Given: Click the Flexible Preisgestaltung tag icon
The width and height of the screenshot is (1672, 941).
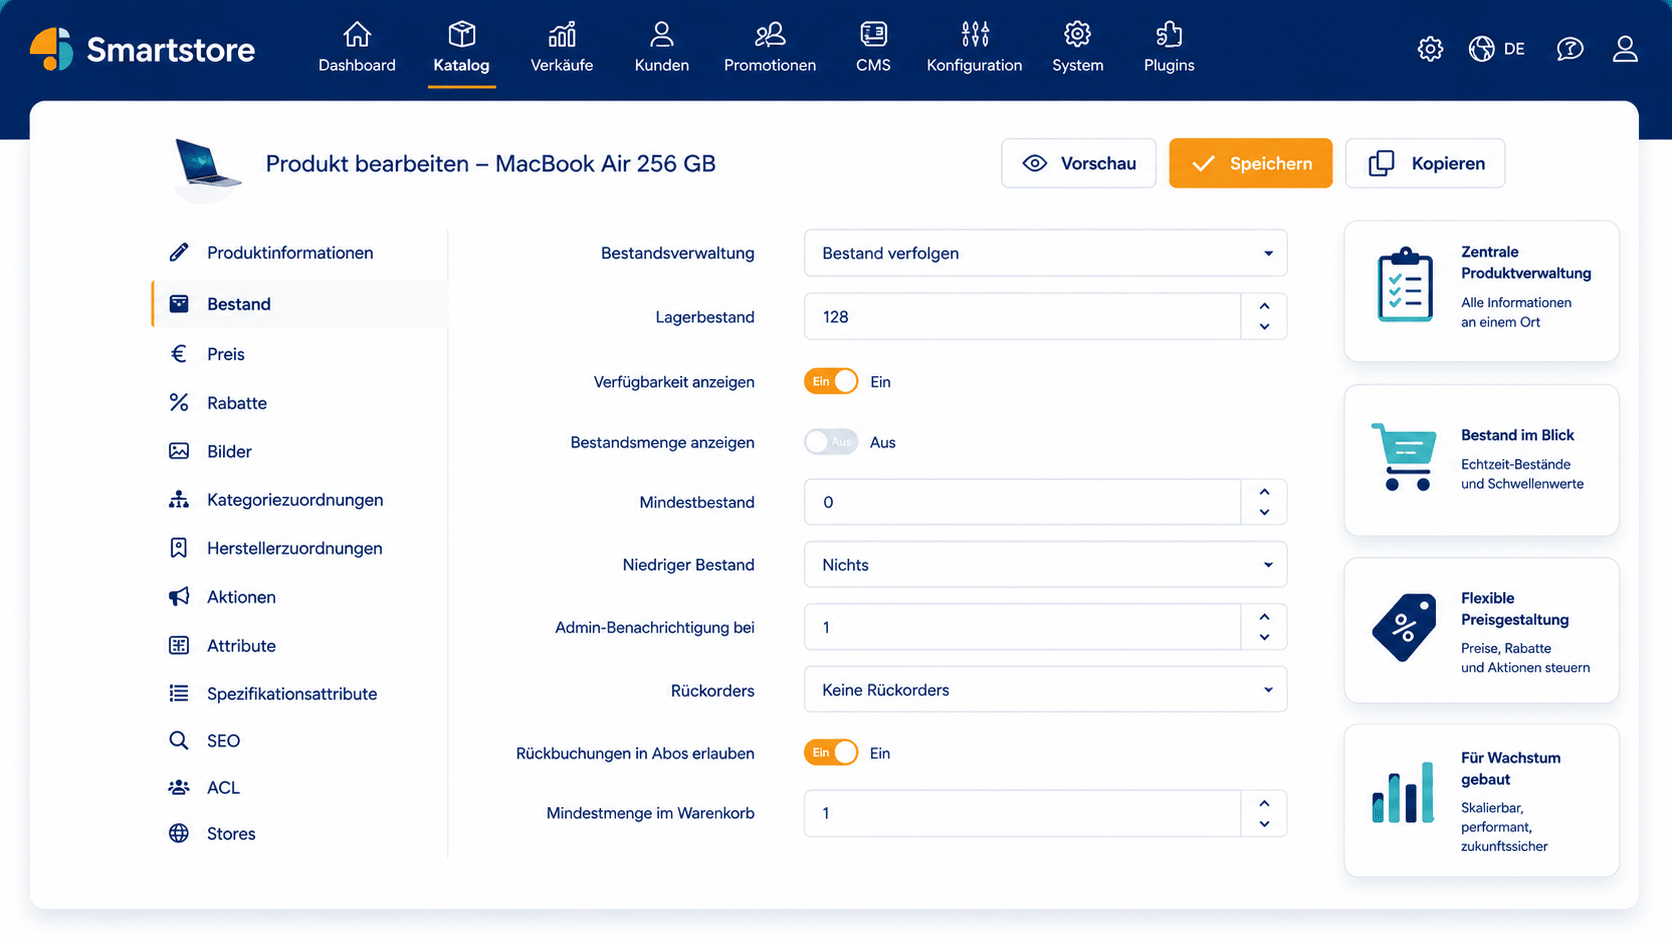Looking at the screenshot, I should 1404,627.
